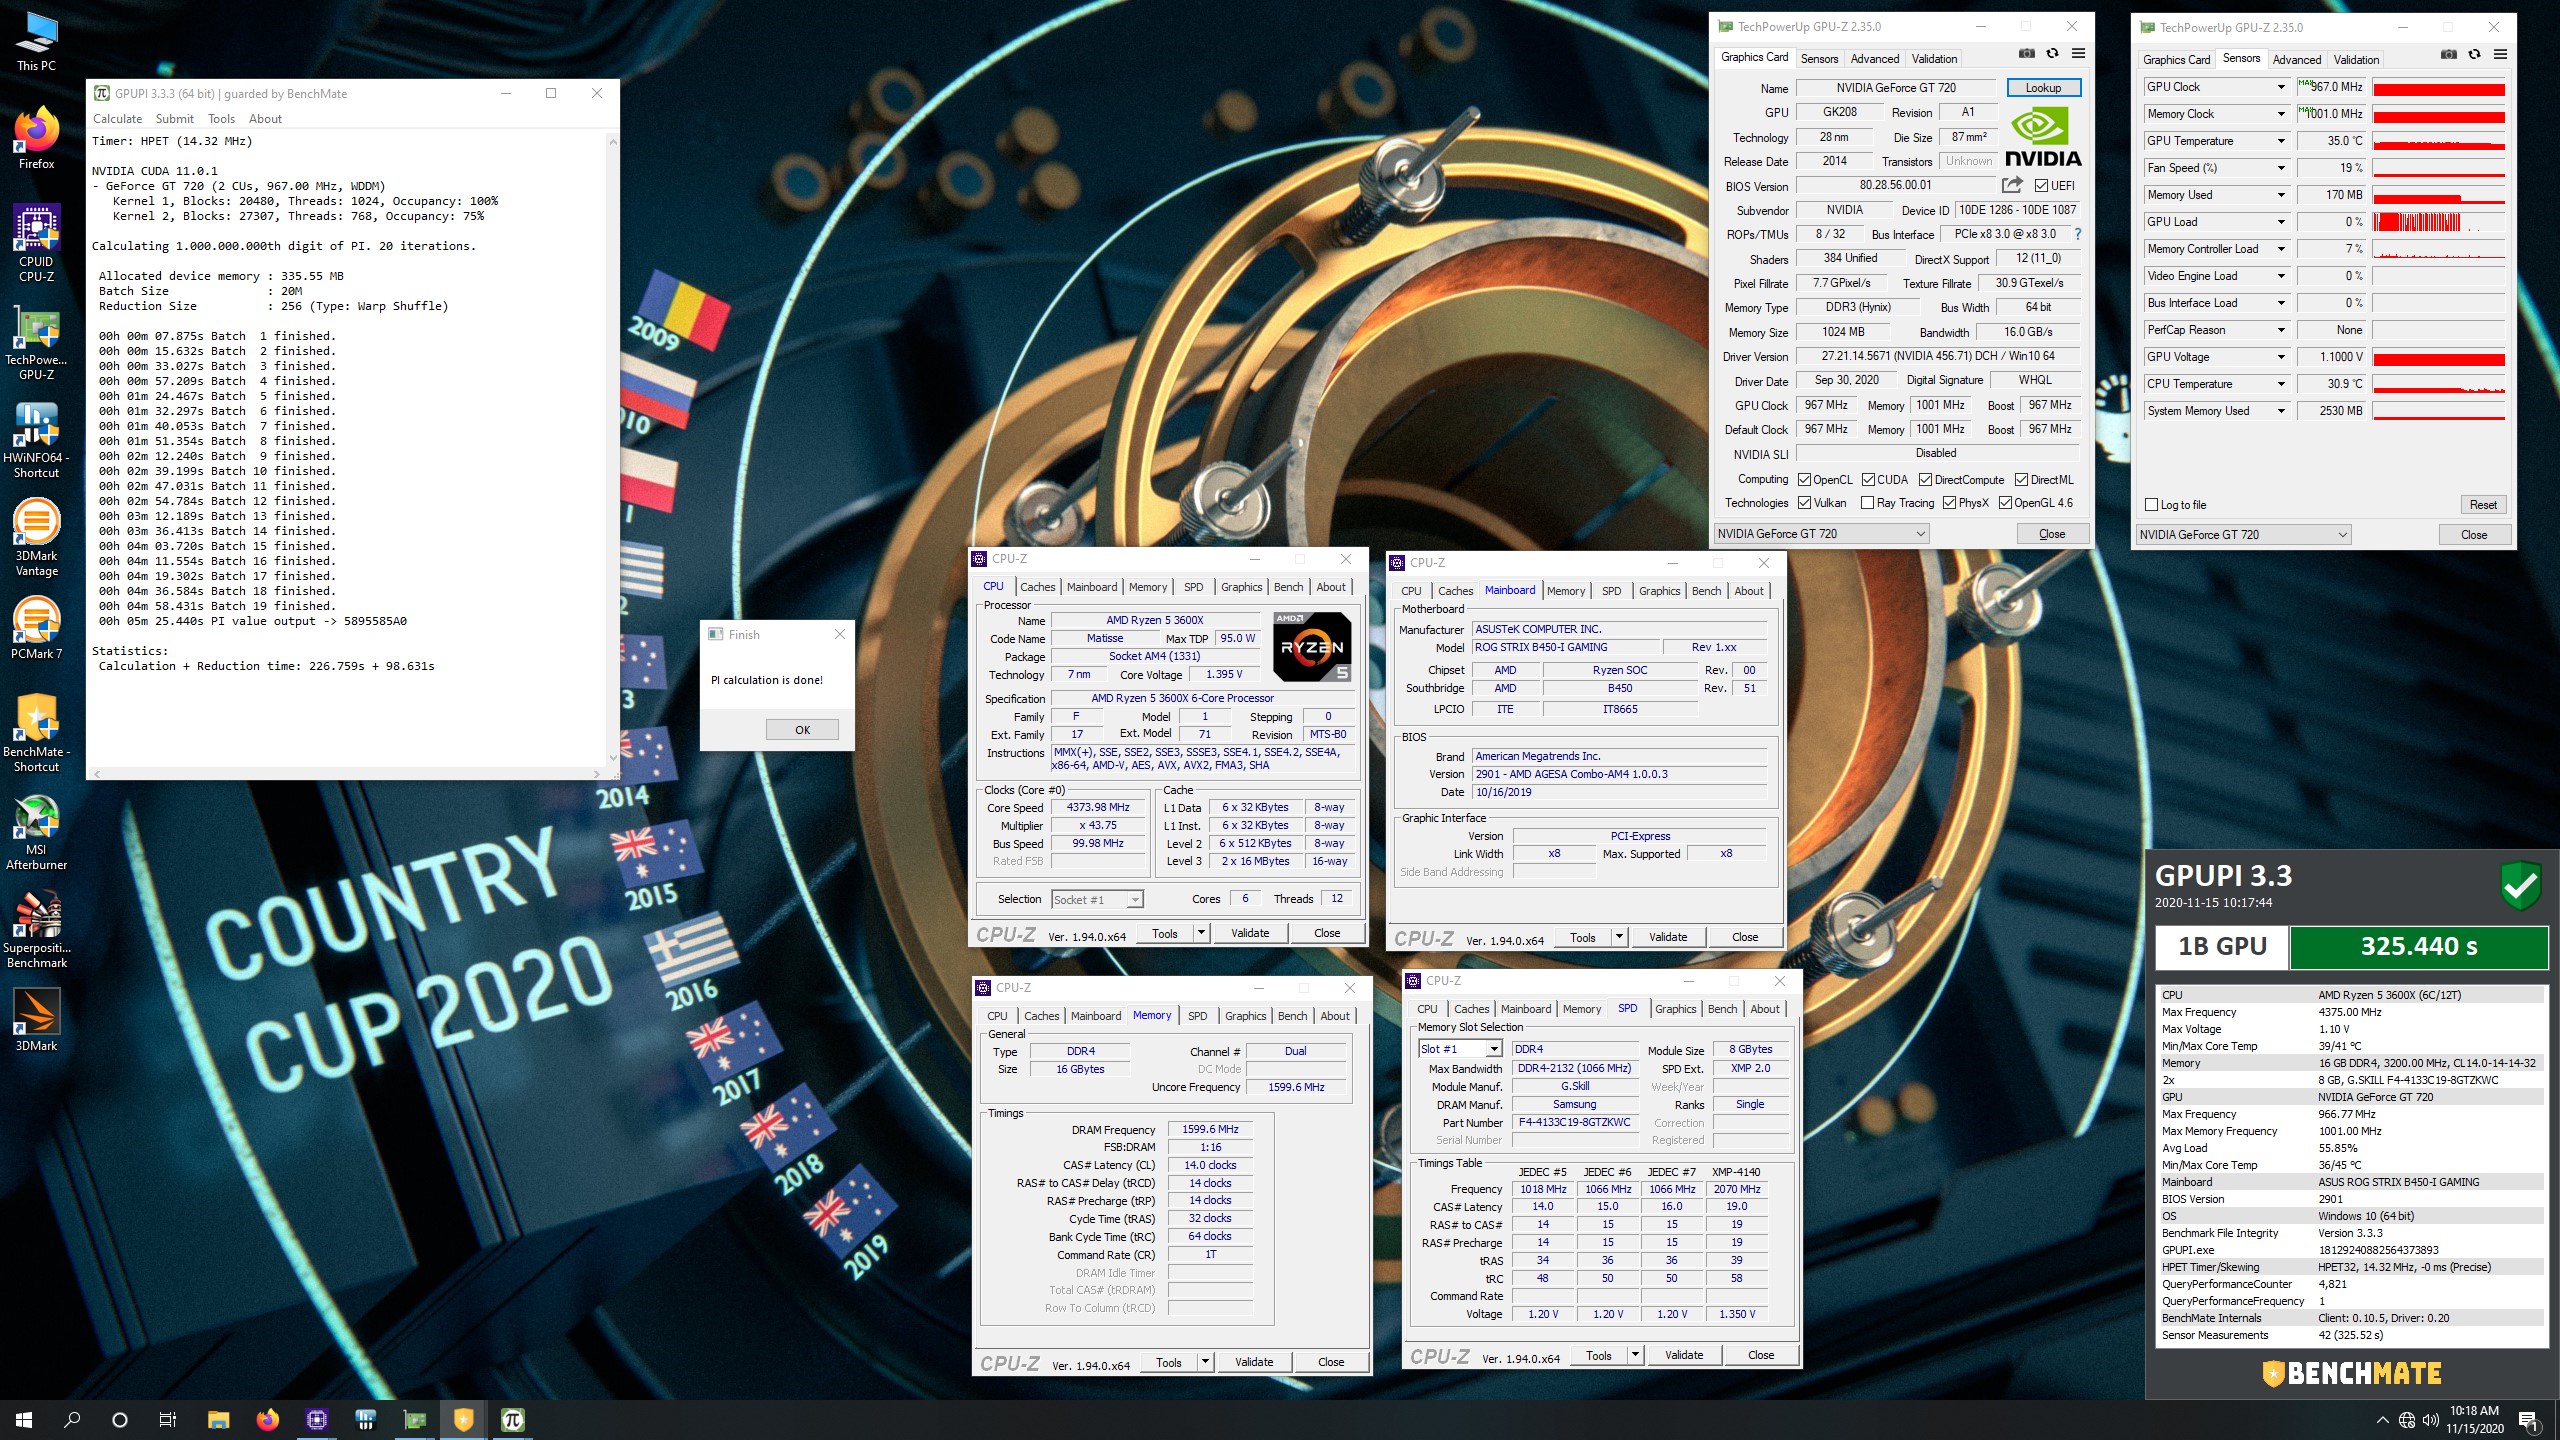Open File Explorer from taskbar

pyautogui.click(x=218, y=1419)
